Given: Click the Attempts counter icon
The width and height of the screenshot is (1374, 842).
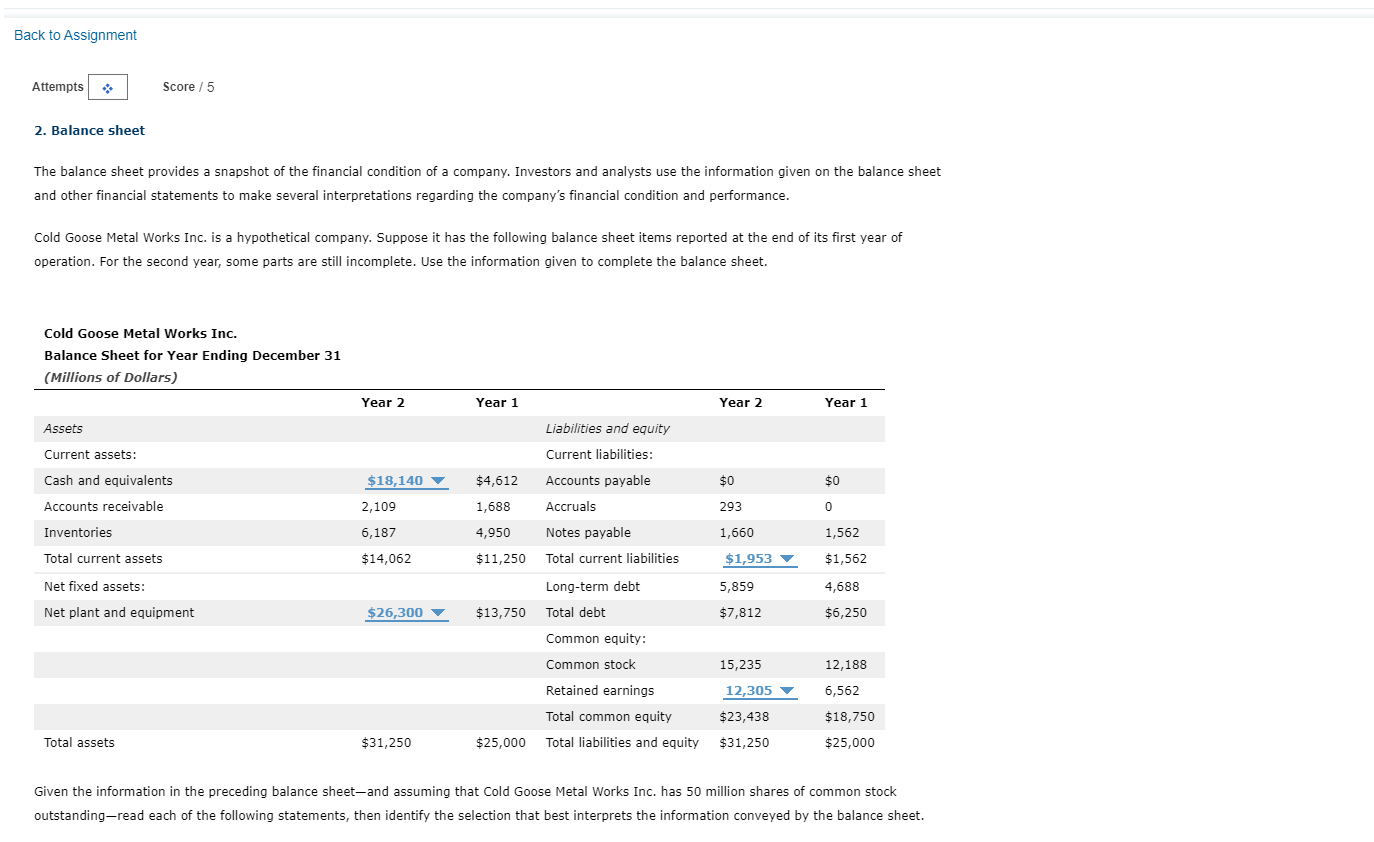Looking at the screenshot, I should tap(108, 87).
